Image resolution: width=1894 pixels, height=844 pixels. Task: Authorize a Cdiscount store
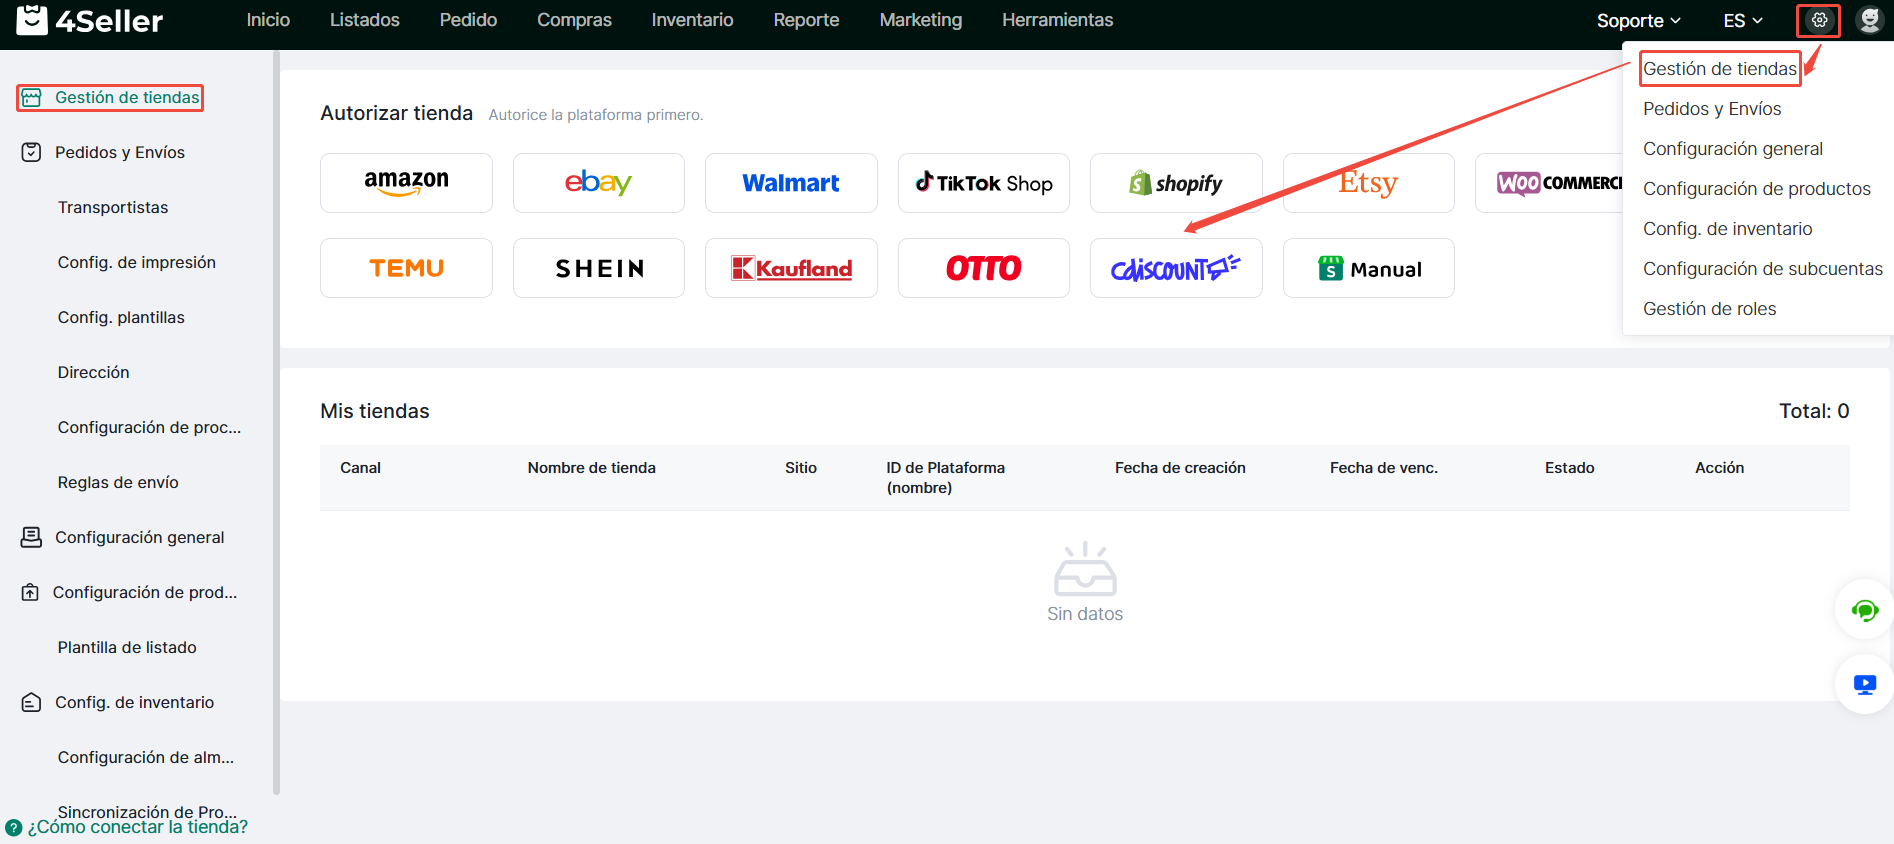tap(1176, 268)
